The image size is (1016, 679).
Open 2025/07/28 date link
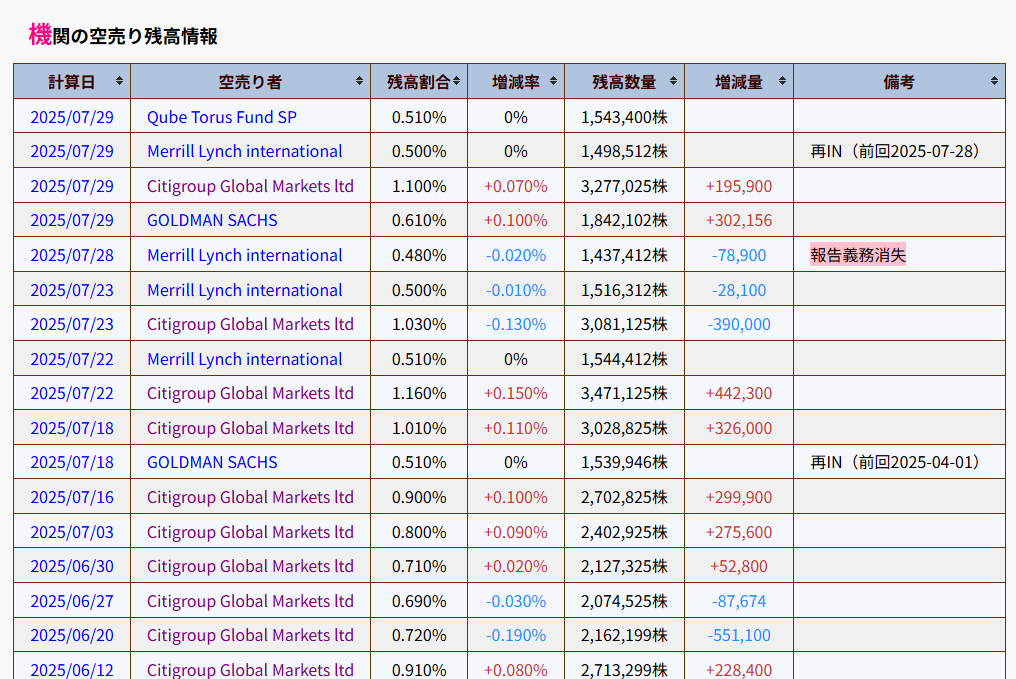(x=72, y=255)
